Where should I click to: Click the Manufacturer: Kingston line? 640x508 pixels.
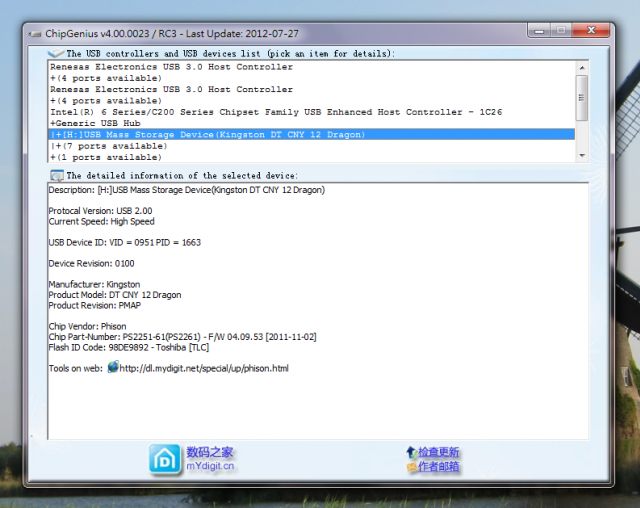coord(94,284)
